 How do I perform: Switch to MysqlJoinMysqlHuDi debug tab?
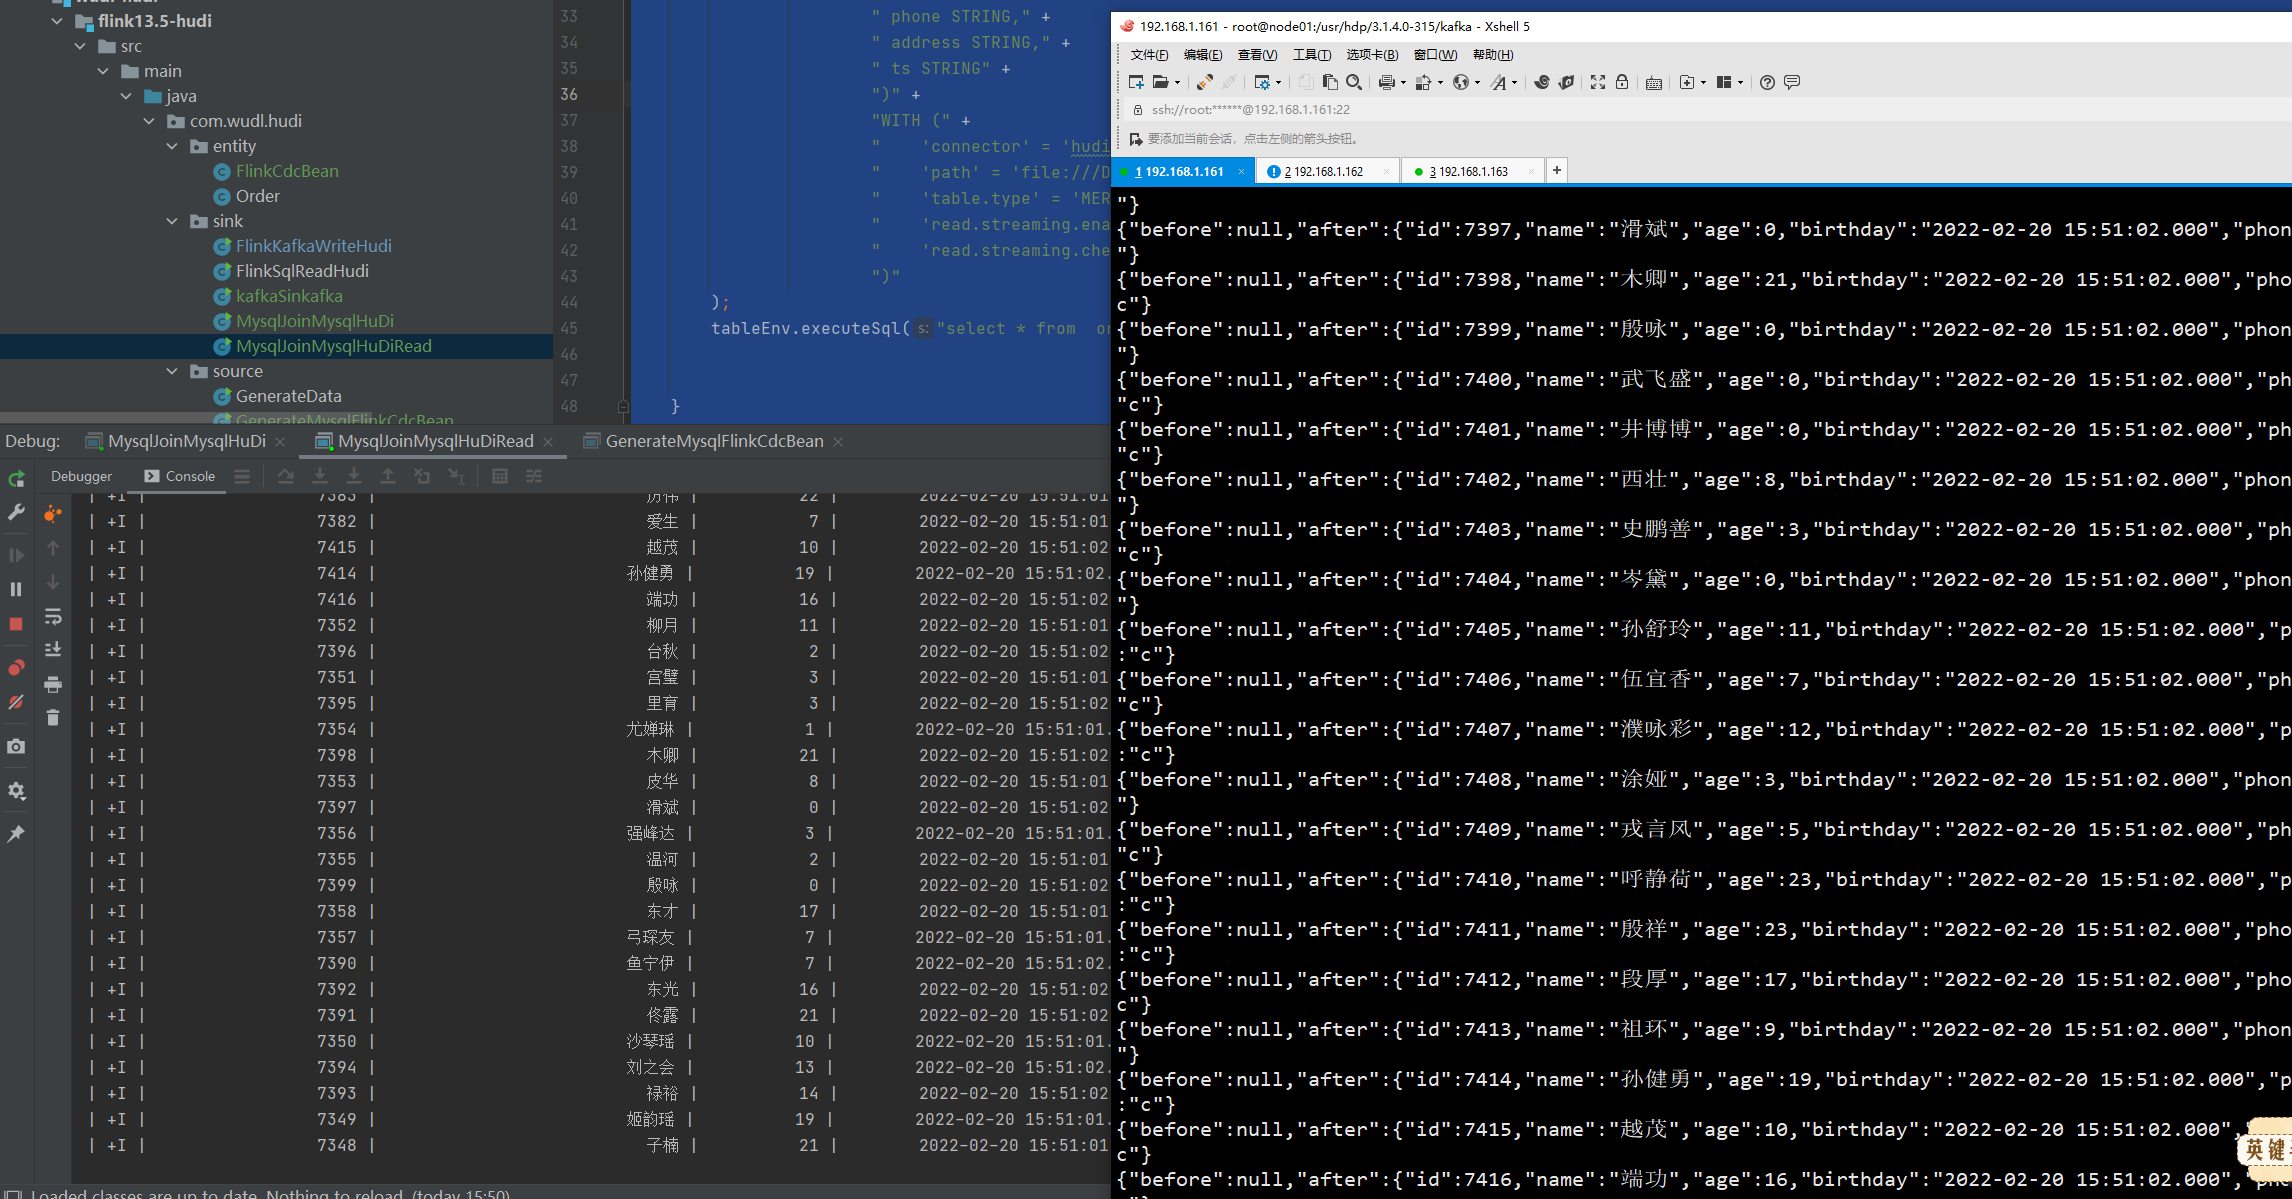click(x=187, y=441)
